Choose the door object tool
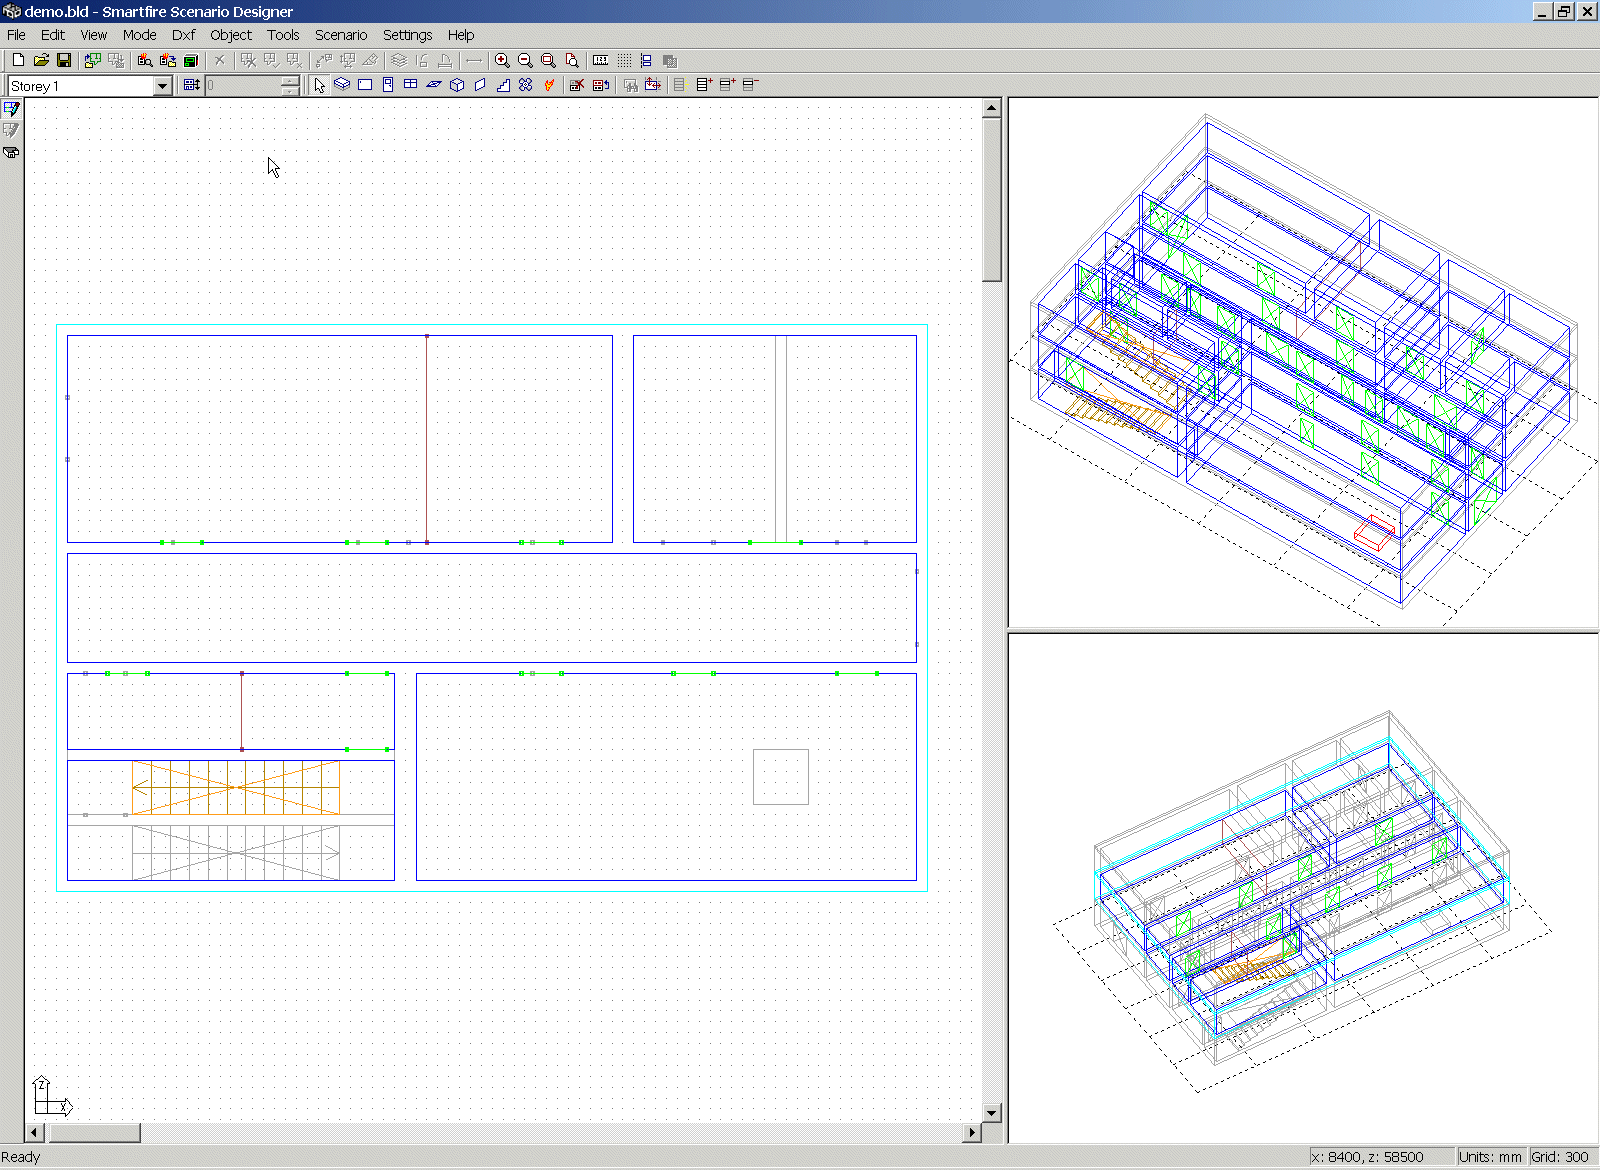 point(388,85)
